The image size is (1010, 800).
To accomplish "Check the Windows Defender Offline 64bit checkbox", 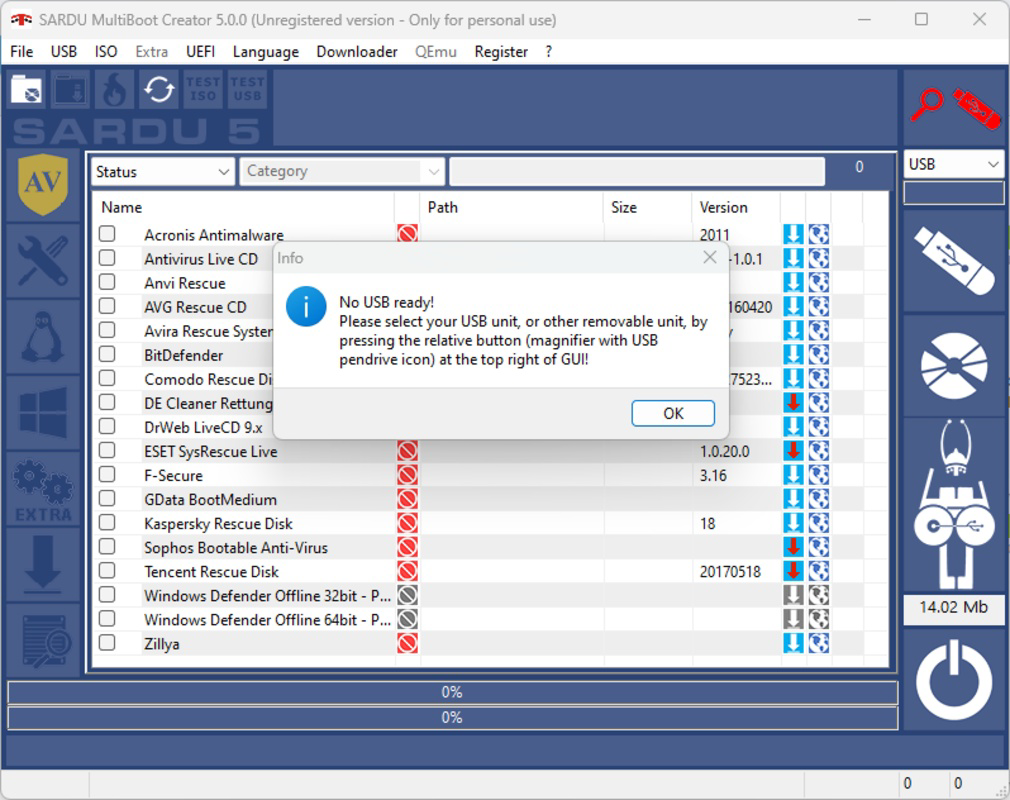I will coord(107,618).
